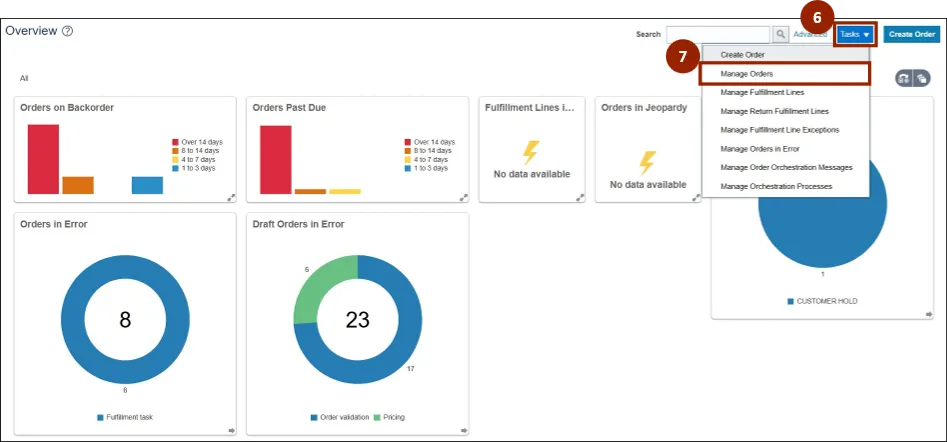Click red bar in Orders Past Due chart
Viewport: 947px width, 442px height.
pos(276,160)
